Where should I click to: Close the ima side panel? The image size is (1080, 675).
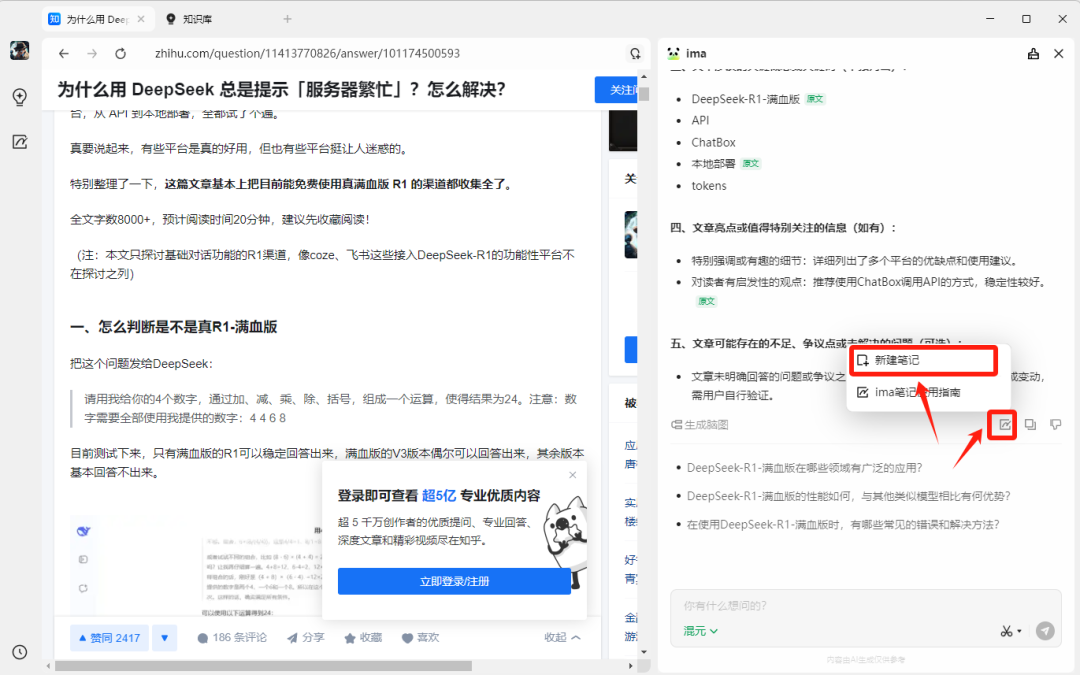[1059, 54]
